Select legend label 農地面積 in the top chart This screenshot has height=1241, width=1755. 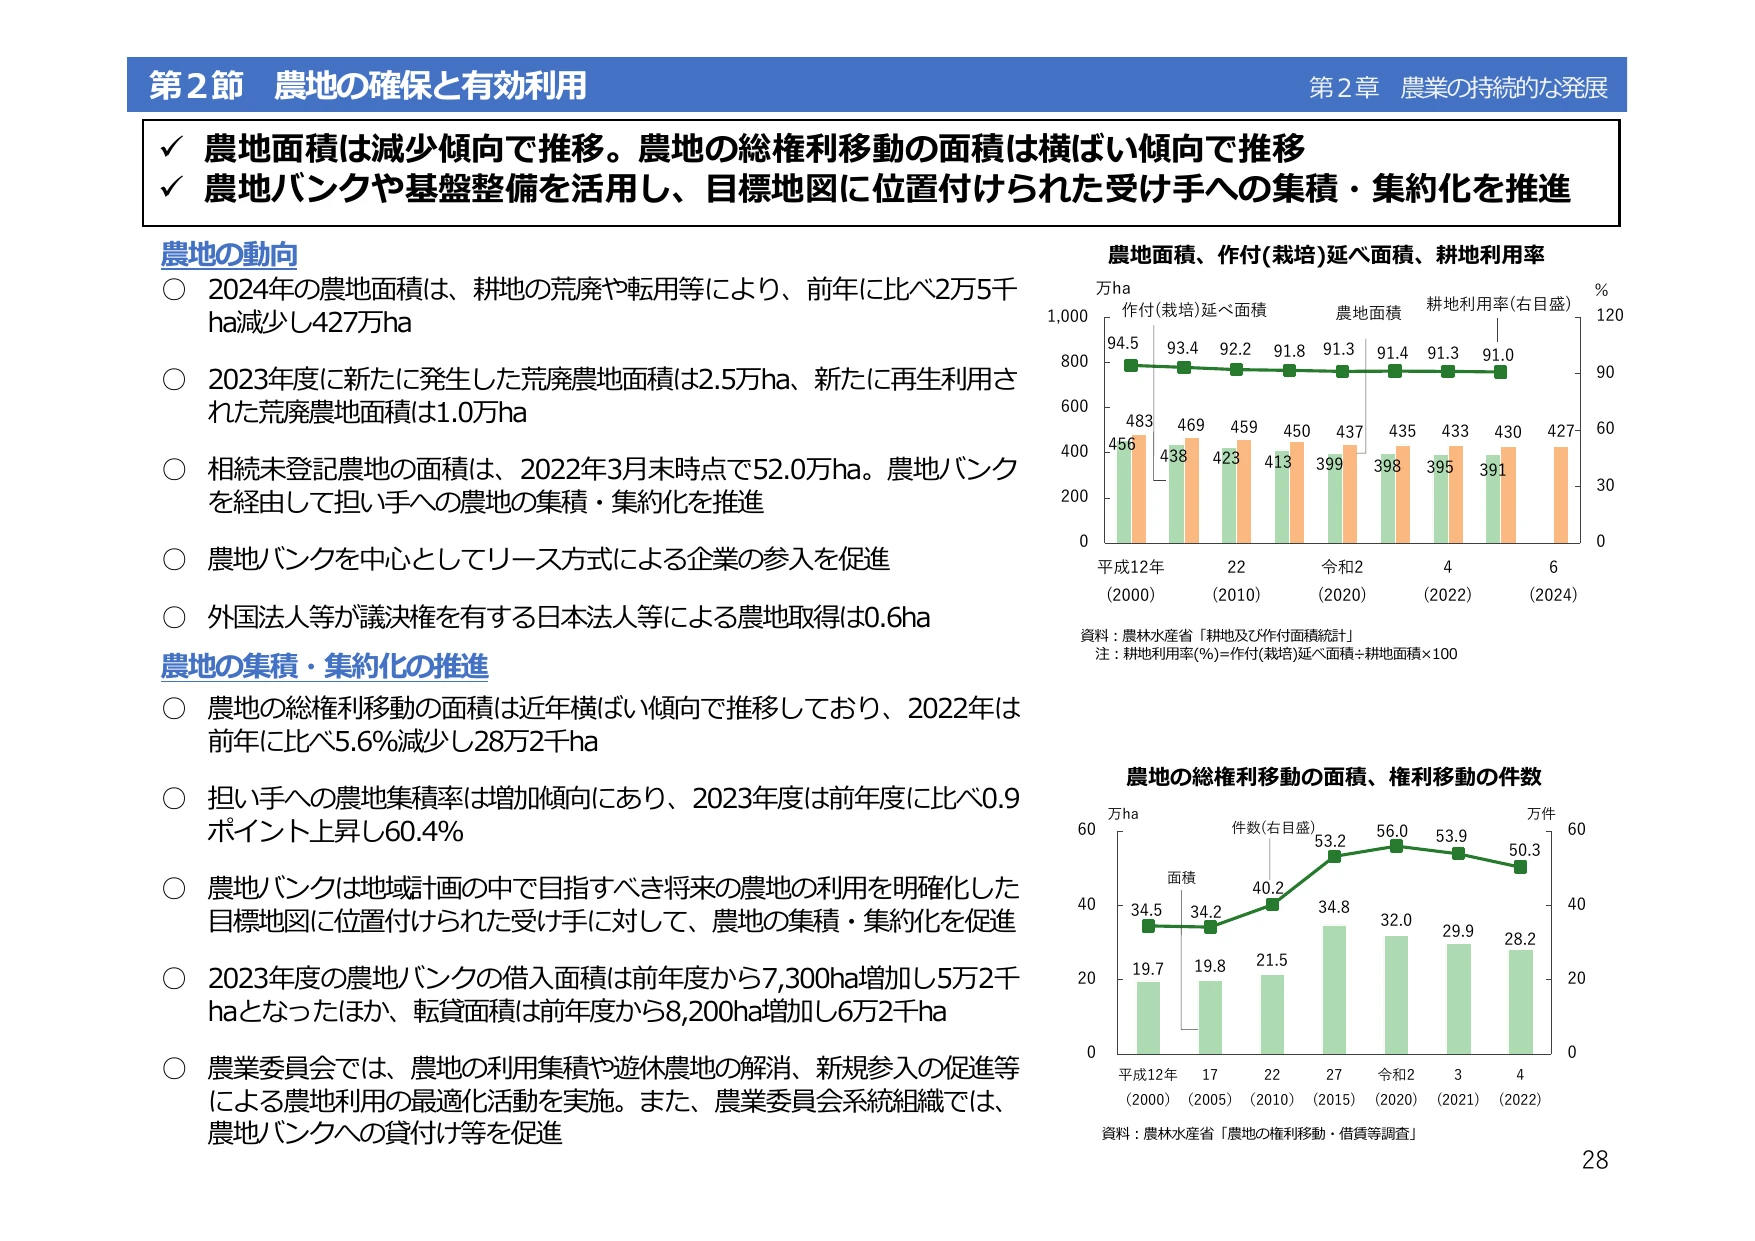point(1368,313)
